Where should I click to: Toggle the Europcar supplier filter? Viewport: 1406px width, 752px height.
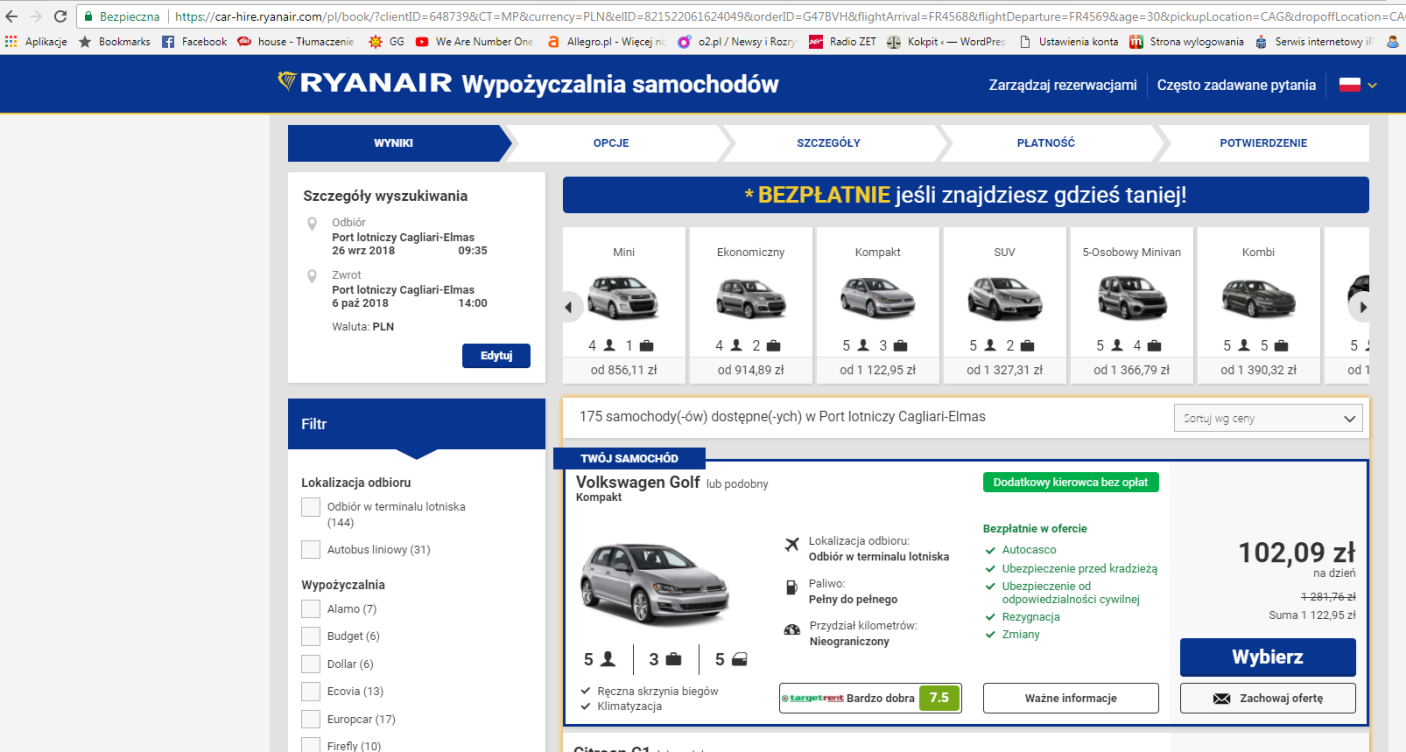(311, 719)
